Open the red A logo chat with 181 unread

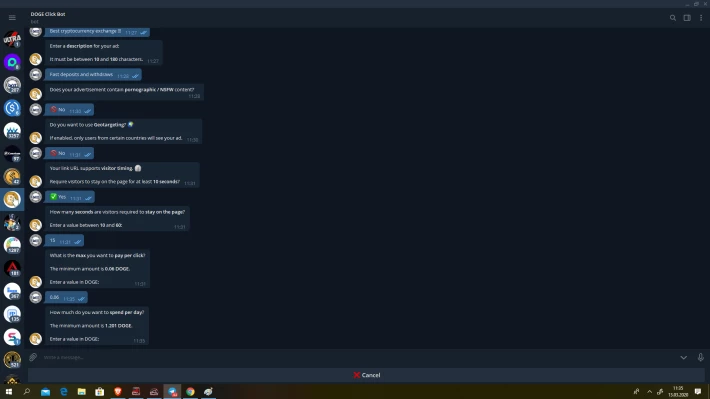[12, 268]
